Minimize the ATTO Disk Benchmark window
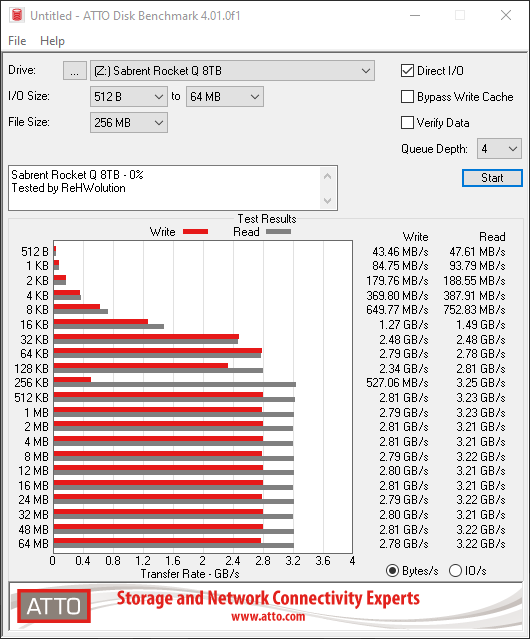The image size is (530, 639). pos(415,15)
